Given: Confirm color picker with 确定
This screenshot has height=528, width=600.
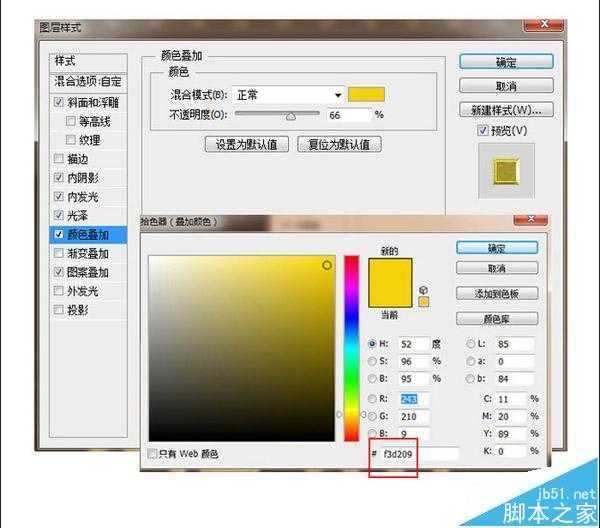Looking at the screenshot, I should point(497,248).
